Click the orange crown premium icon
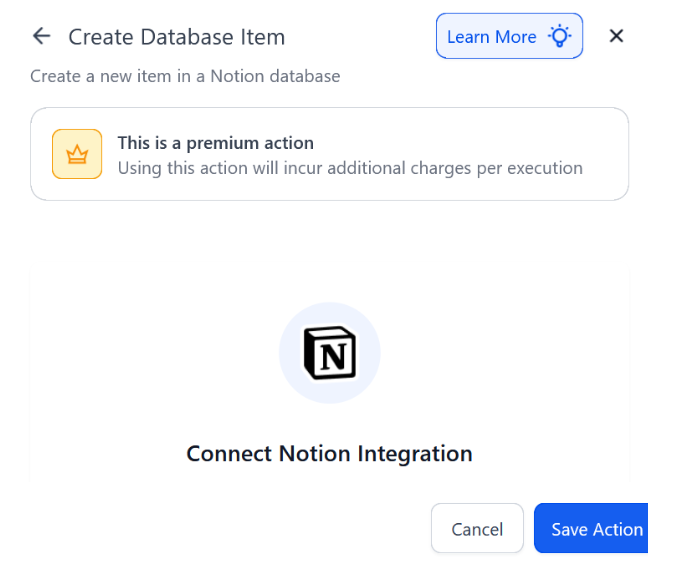 [x=77, y=154]
